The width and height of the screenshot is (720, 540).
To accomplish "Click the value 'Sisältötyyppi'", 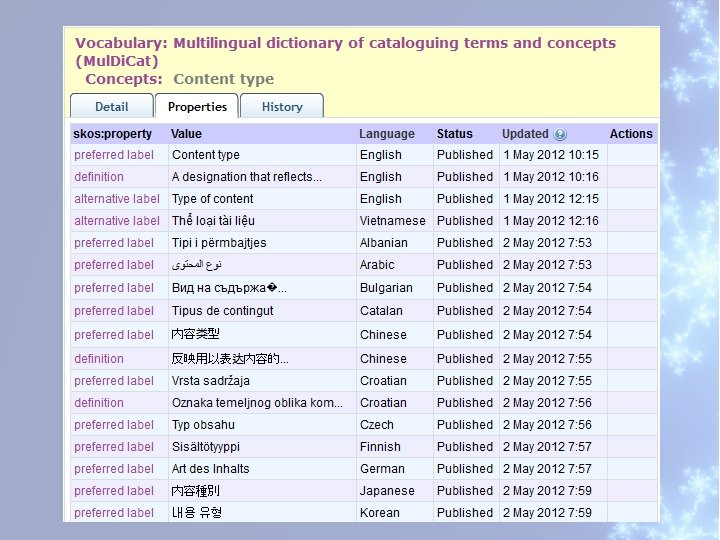I will 206,447.
